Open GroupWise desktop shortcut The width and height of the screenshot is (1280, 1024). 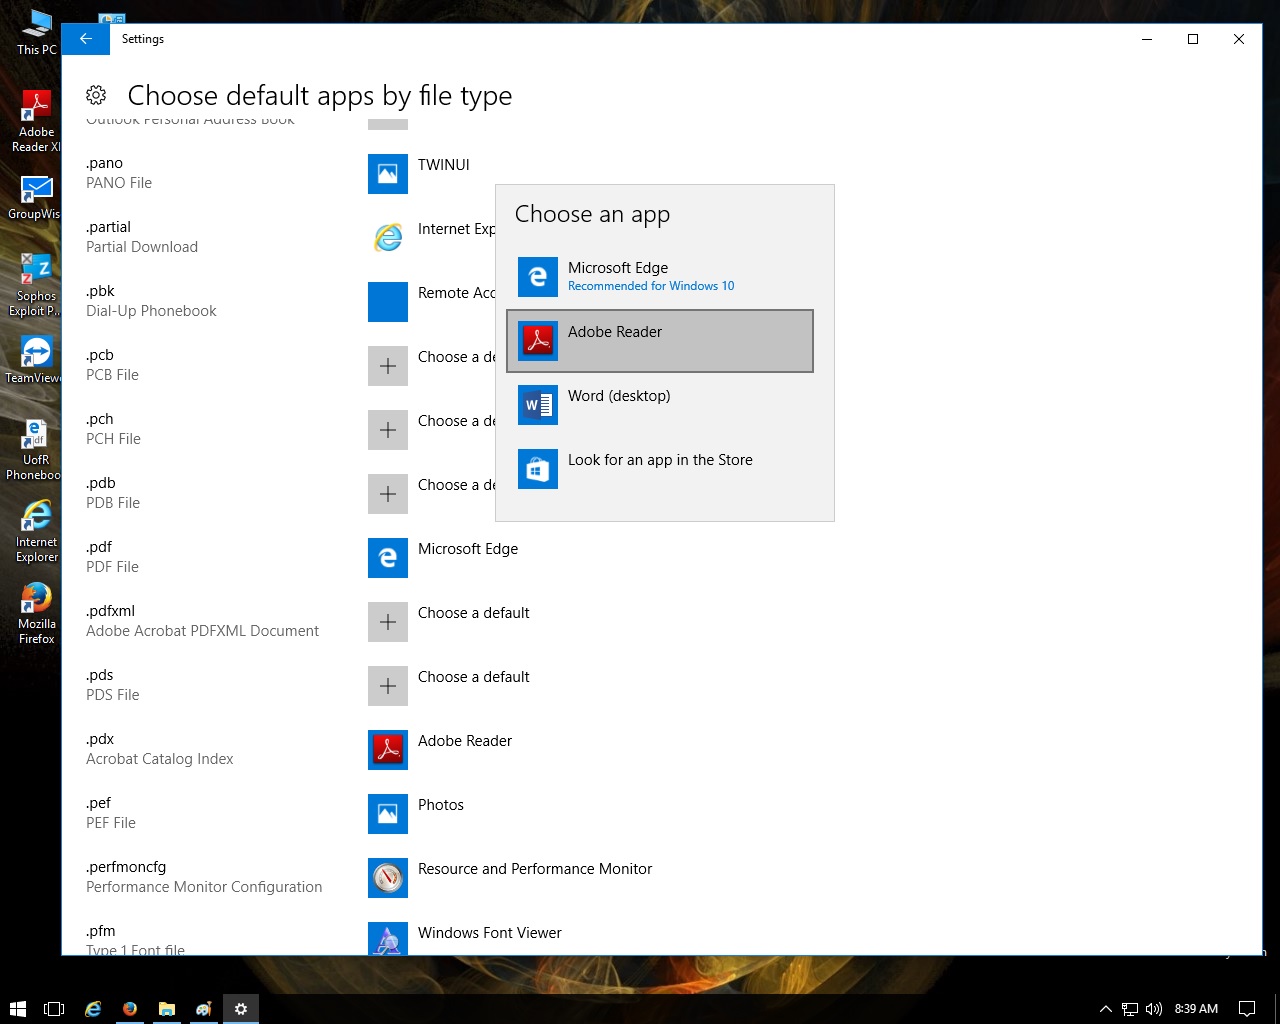pos(36,197)
